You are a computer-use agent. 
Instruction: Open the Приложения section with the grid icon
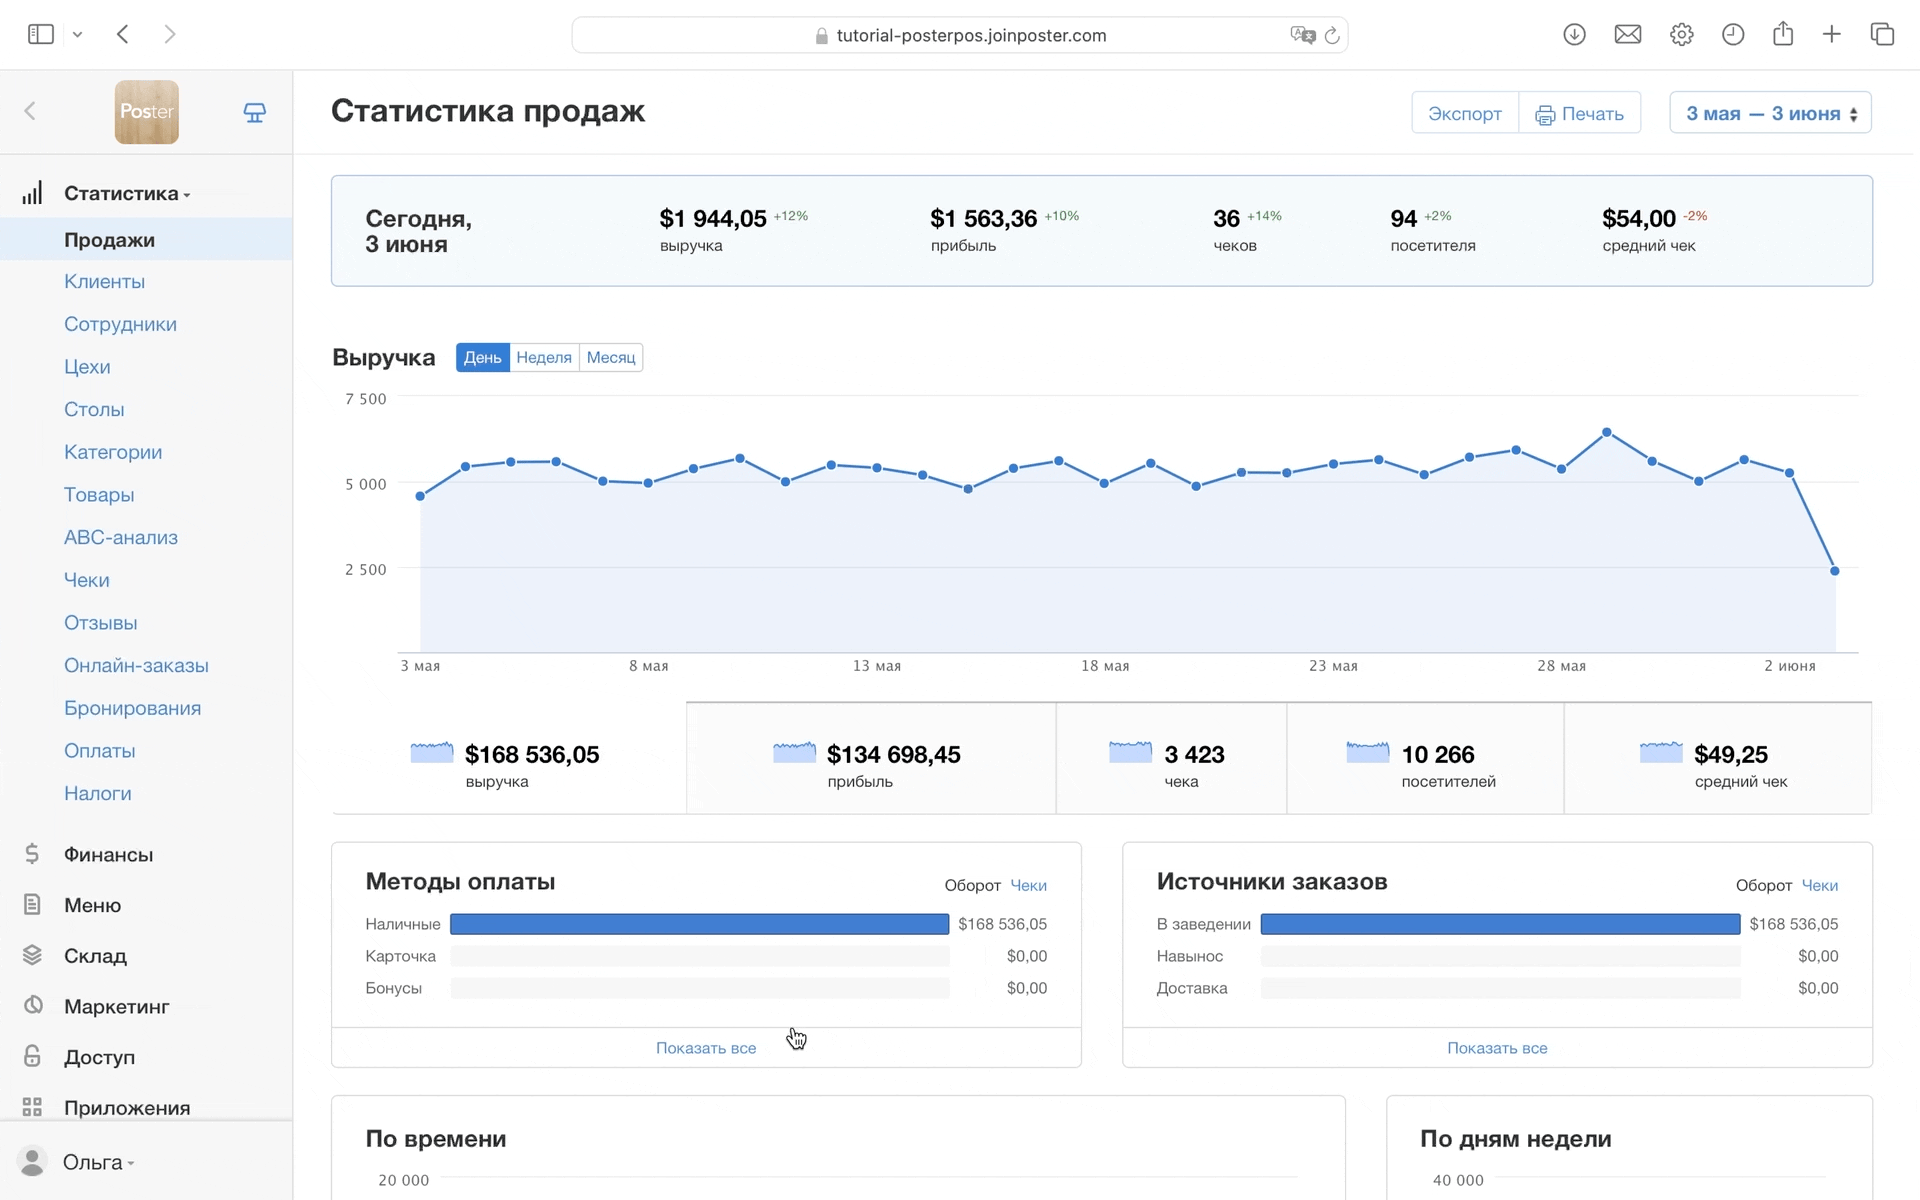coord(126,1107)
